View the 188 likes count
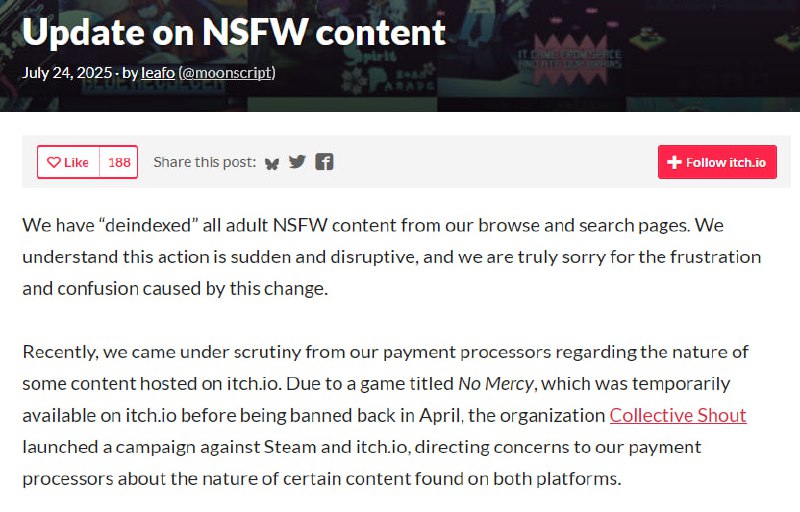Image resolution: width=800 pixels, height=512 pixels. 119,163
